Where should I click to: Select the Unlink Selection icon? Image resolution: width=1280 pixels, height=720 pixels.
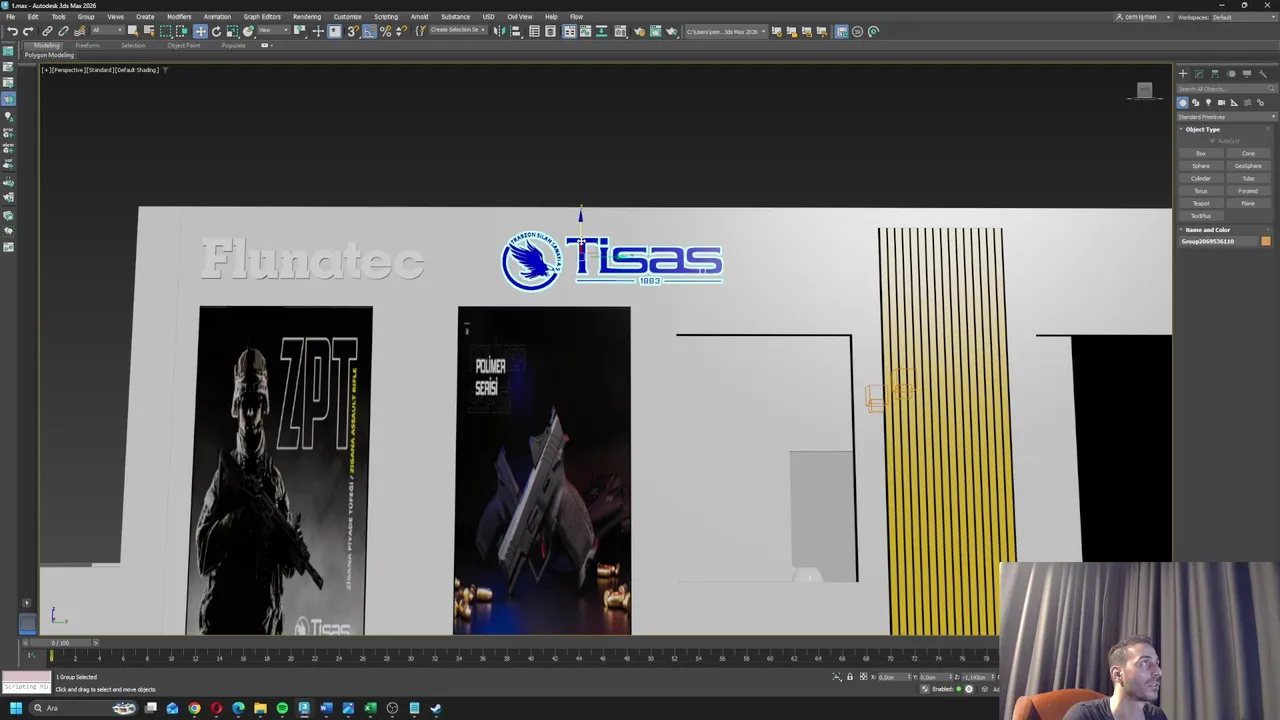tap(63, 31)
